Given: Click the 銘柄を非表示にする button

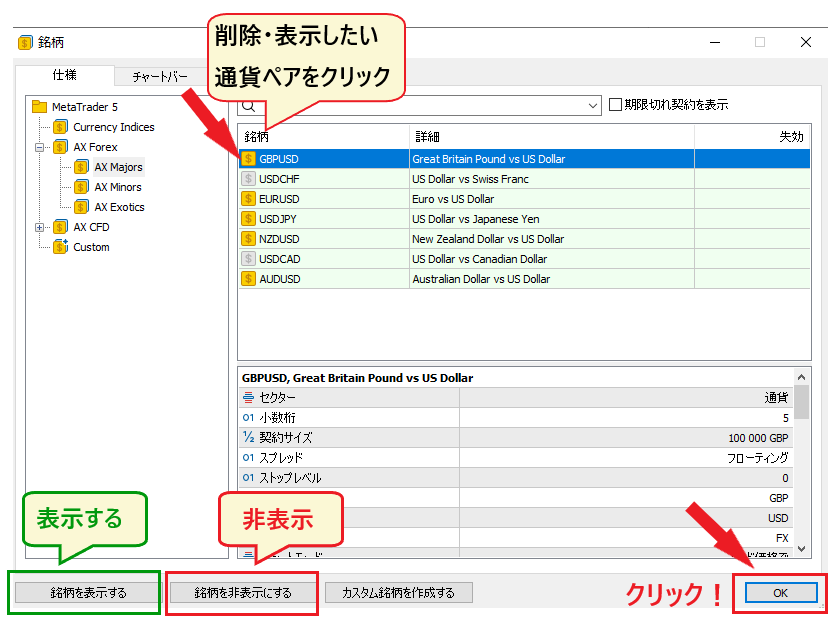Looking at the screenshot, I should point(243,593).
